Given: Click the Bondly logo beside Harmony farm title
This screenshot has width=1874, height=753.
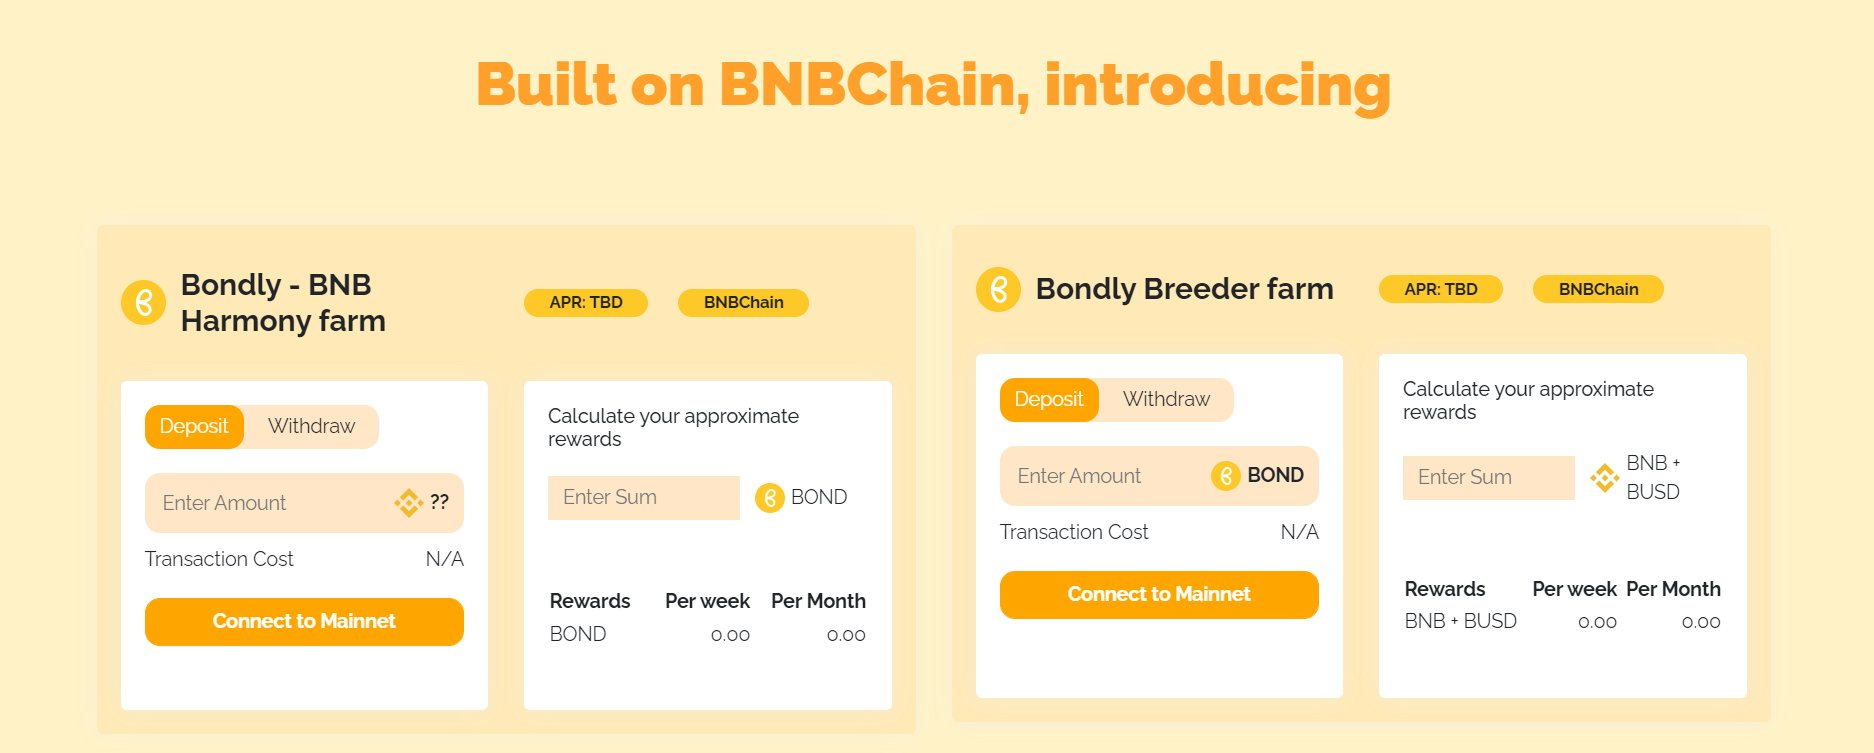Looking at the screenshot, I should (x=143, y=302).
